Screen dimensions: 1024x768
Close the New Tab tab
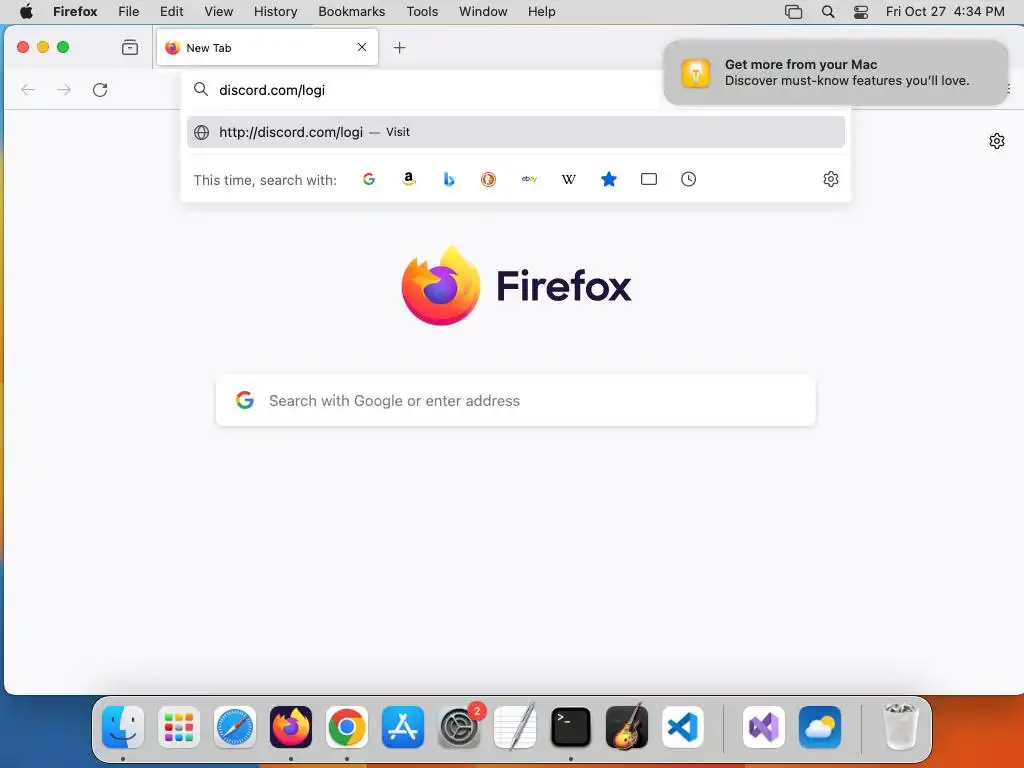[x=362, y=47]
